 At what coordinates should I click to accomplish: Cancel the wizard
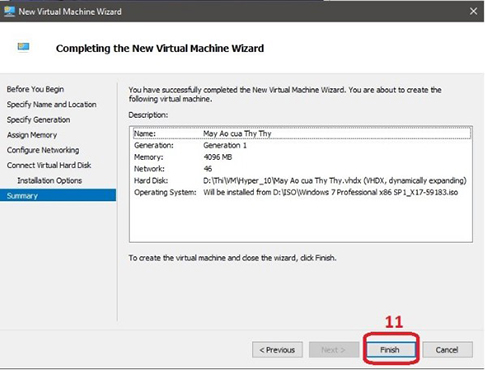447,350
